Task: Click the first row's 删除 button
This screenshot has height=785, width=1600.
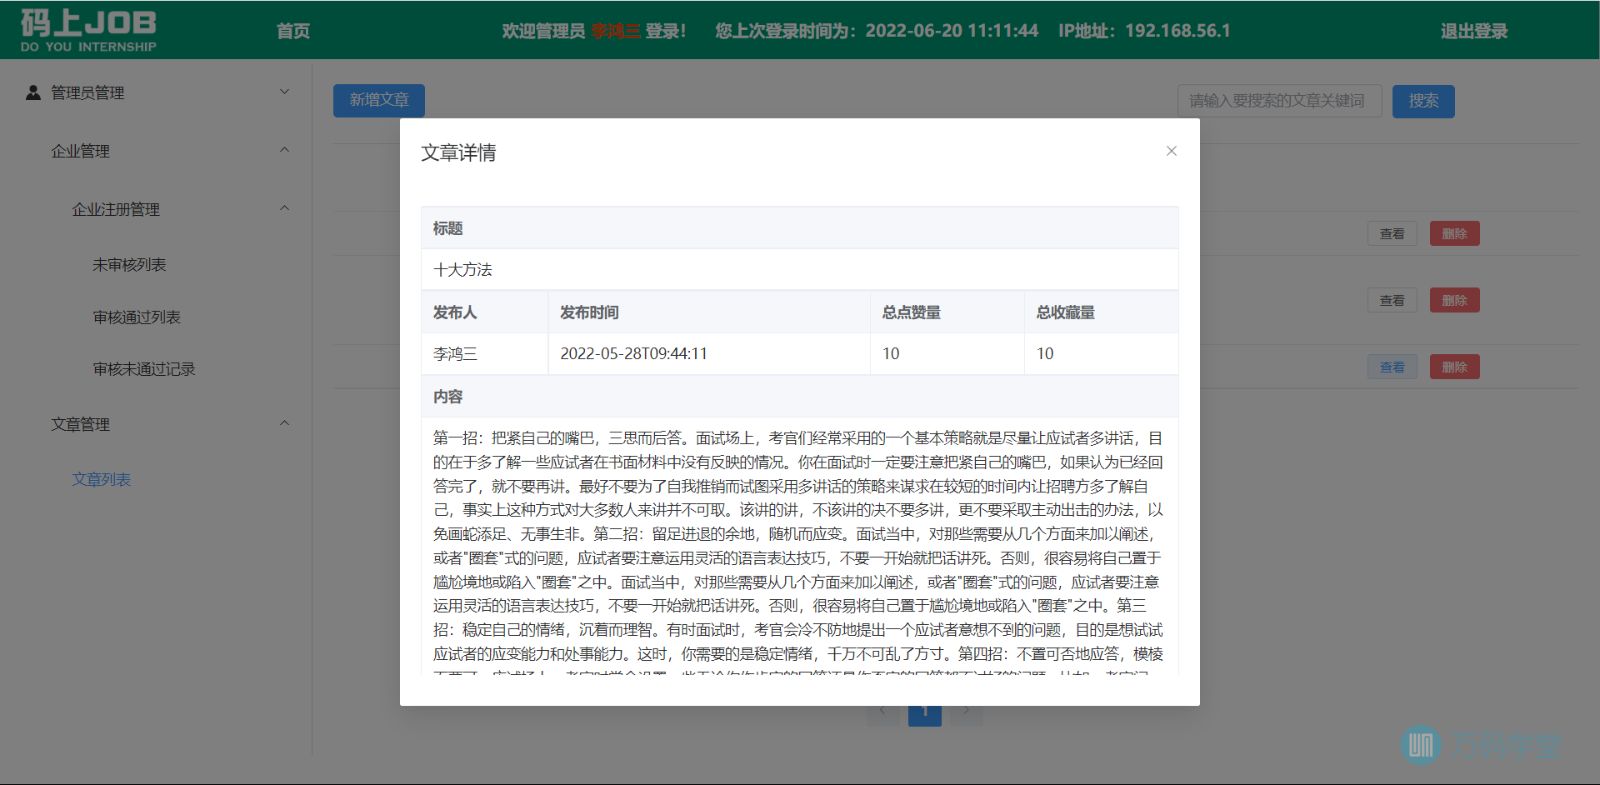Action: point(1454,234)
